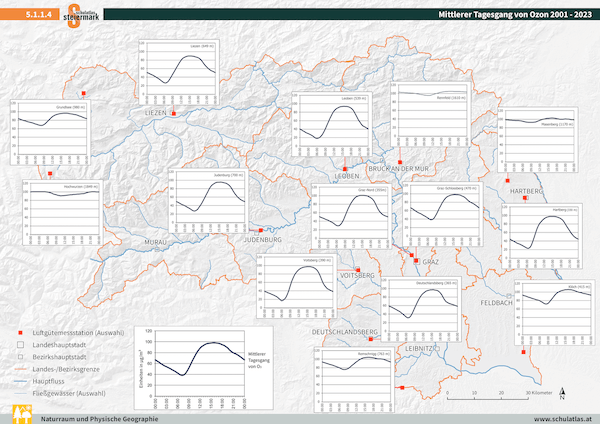Click the yellow nature icon in footer
This screenshot has height=424, width=600.
pos(22,414)
